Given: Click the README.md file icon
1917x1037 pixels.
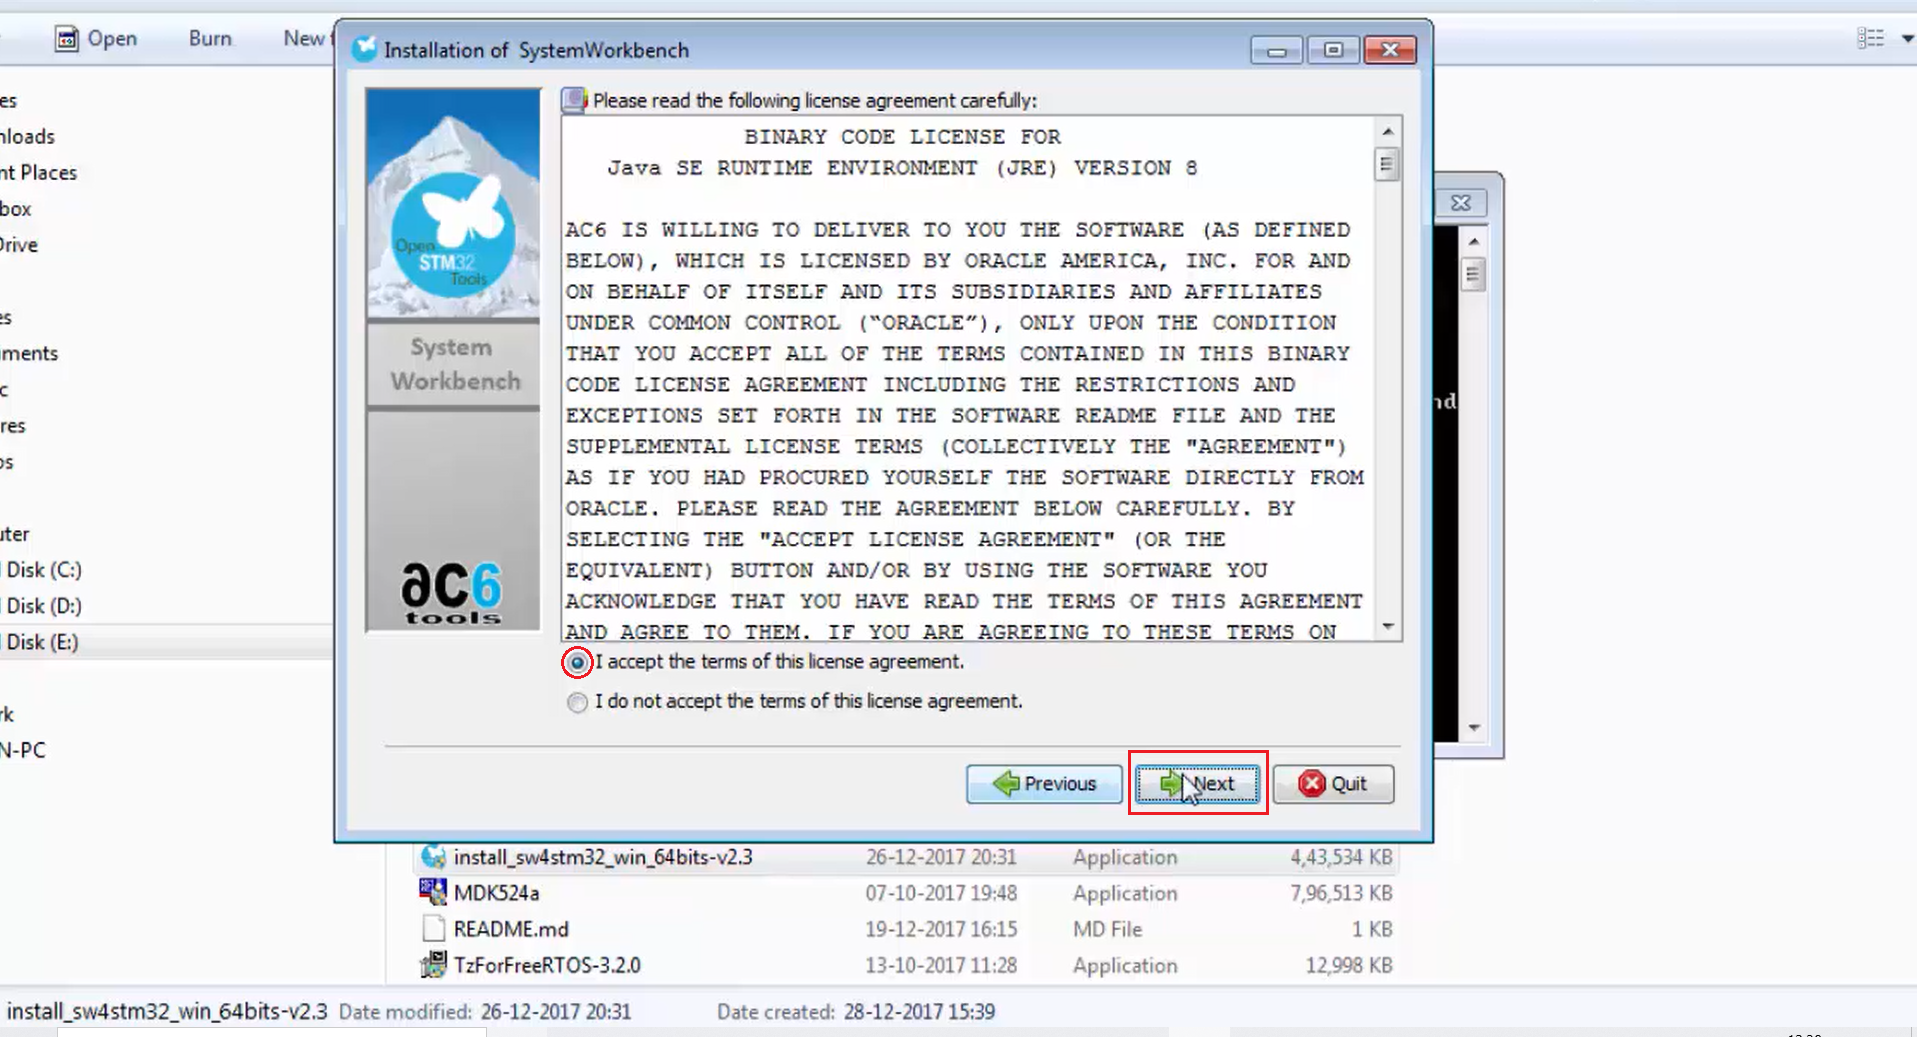Looking at the screenshot, I should click(433, 929).
